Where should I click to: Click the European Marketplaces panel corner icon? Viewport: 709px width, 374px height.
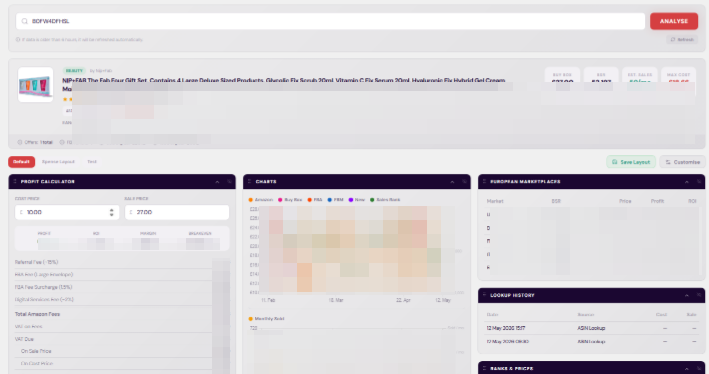(x=699, y=182)
